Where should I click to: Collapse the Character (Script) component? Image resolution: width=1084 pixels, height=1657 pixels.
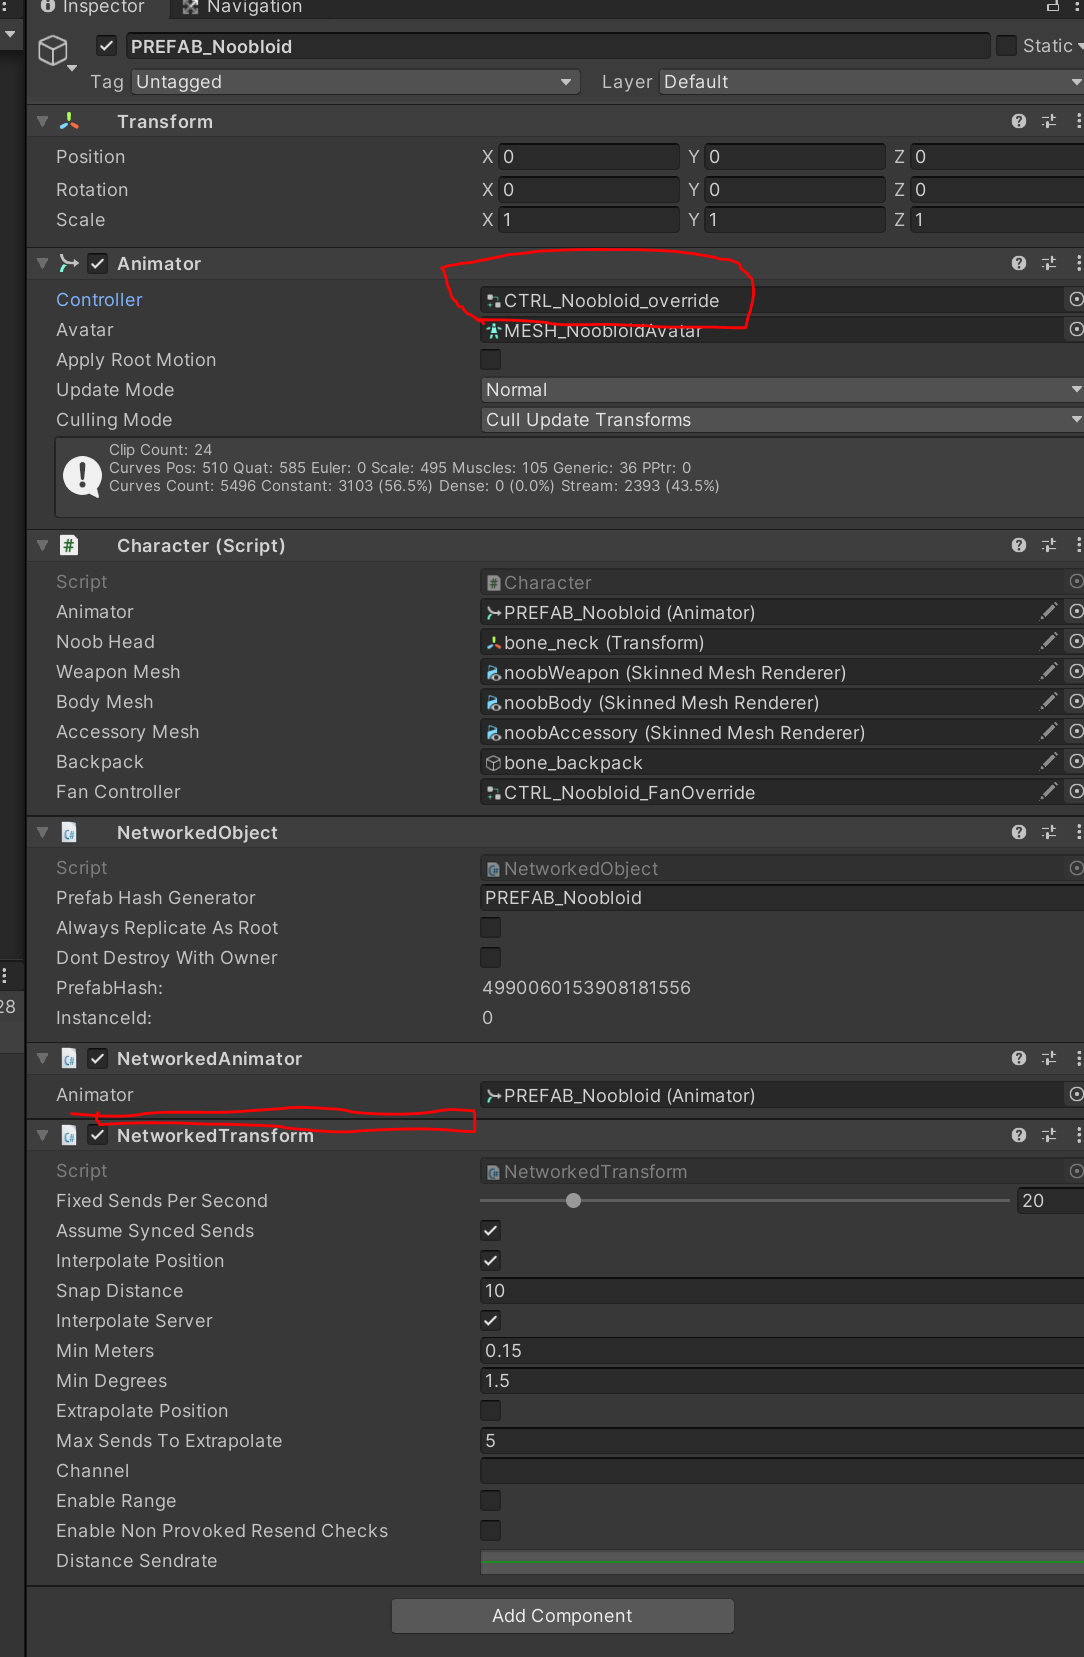[x=42, y=545]
